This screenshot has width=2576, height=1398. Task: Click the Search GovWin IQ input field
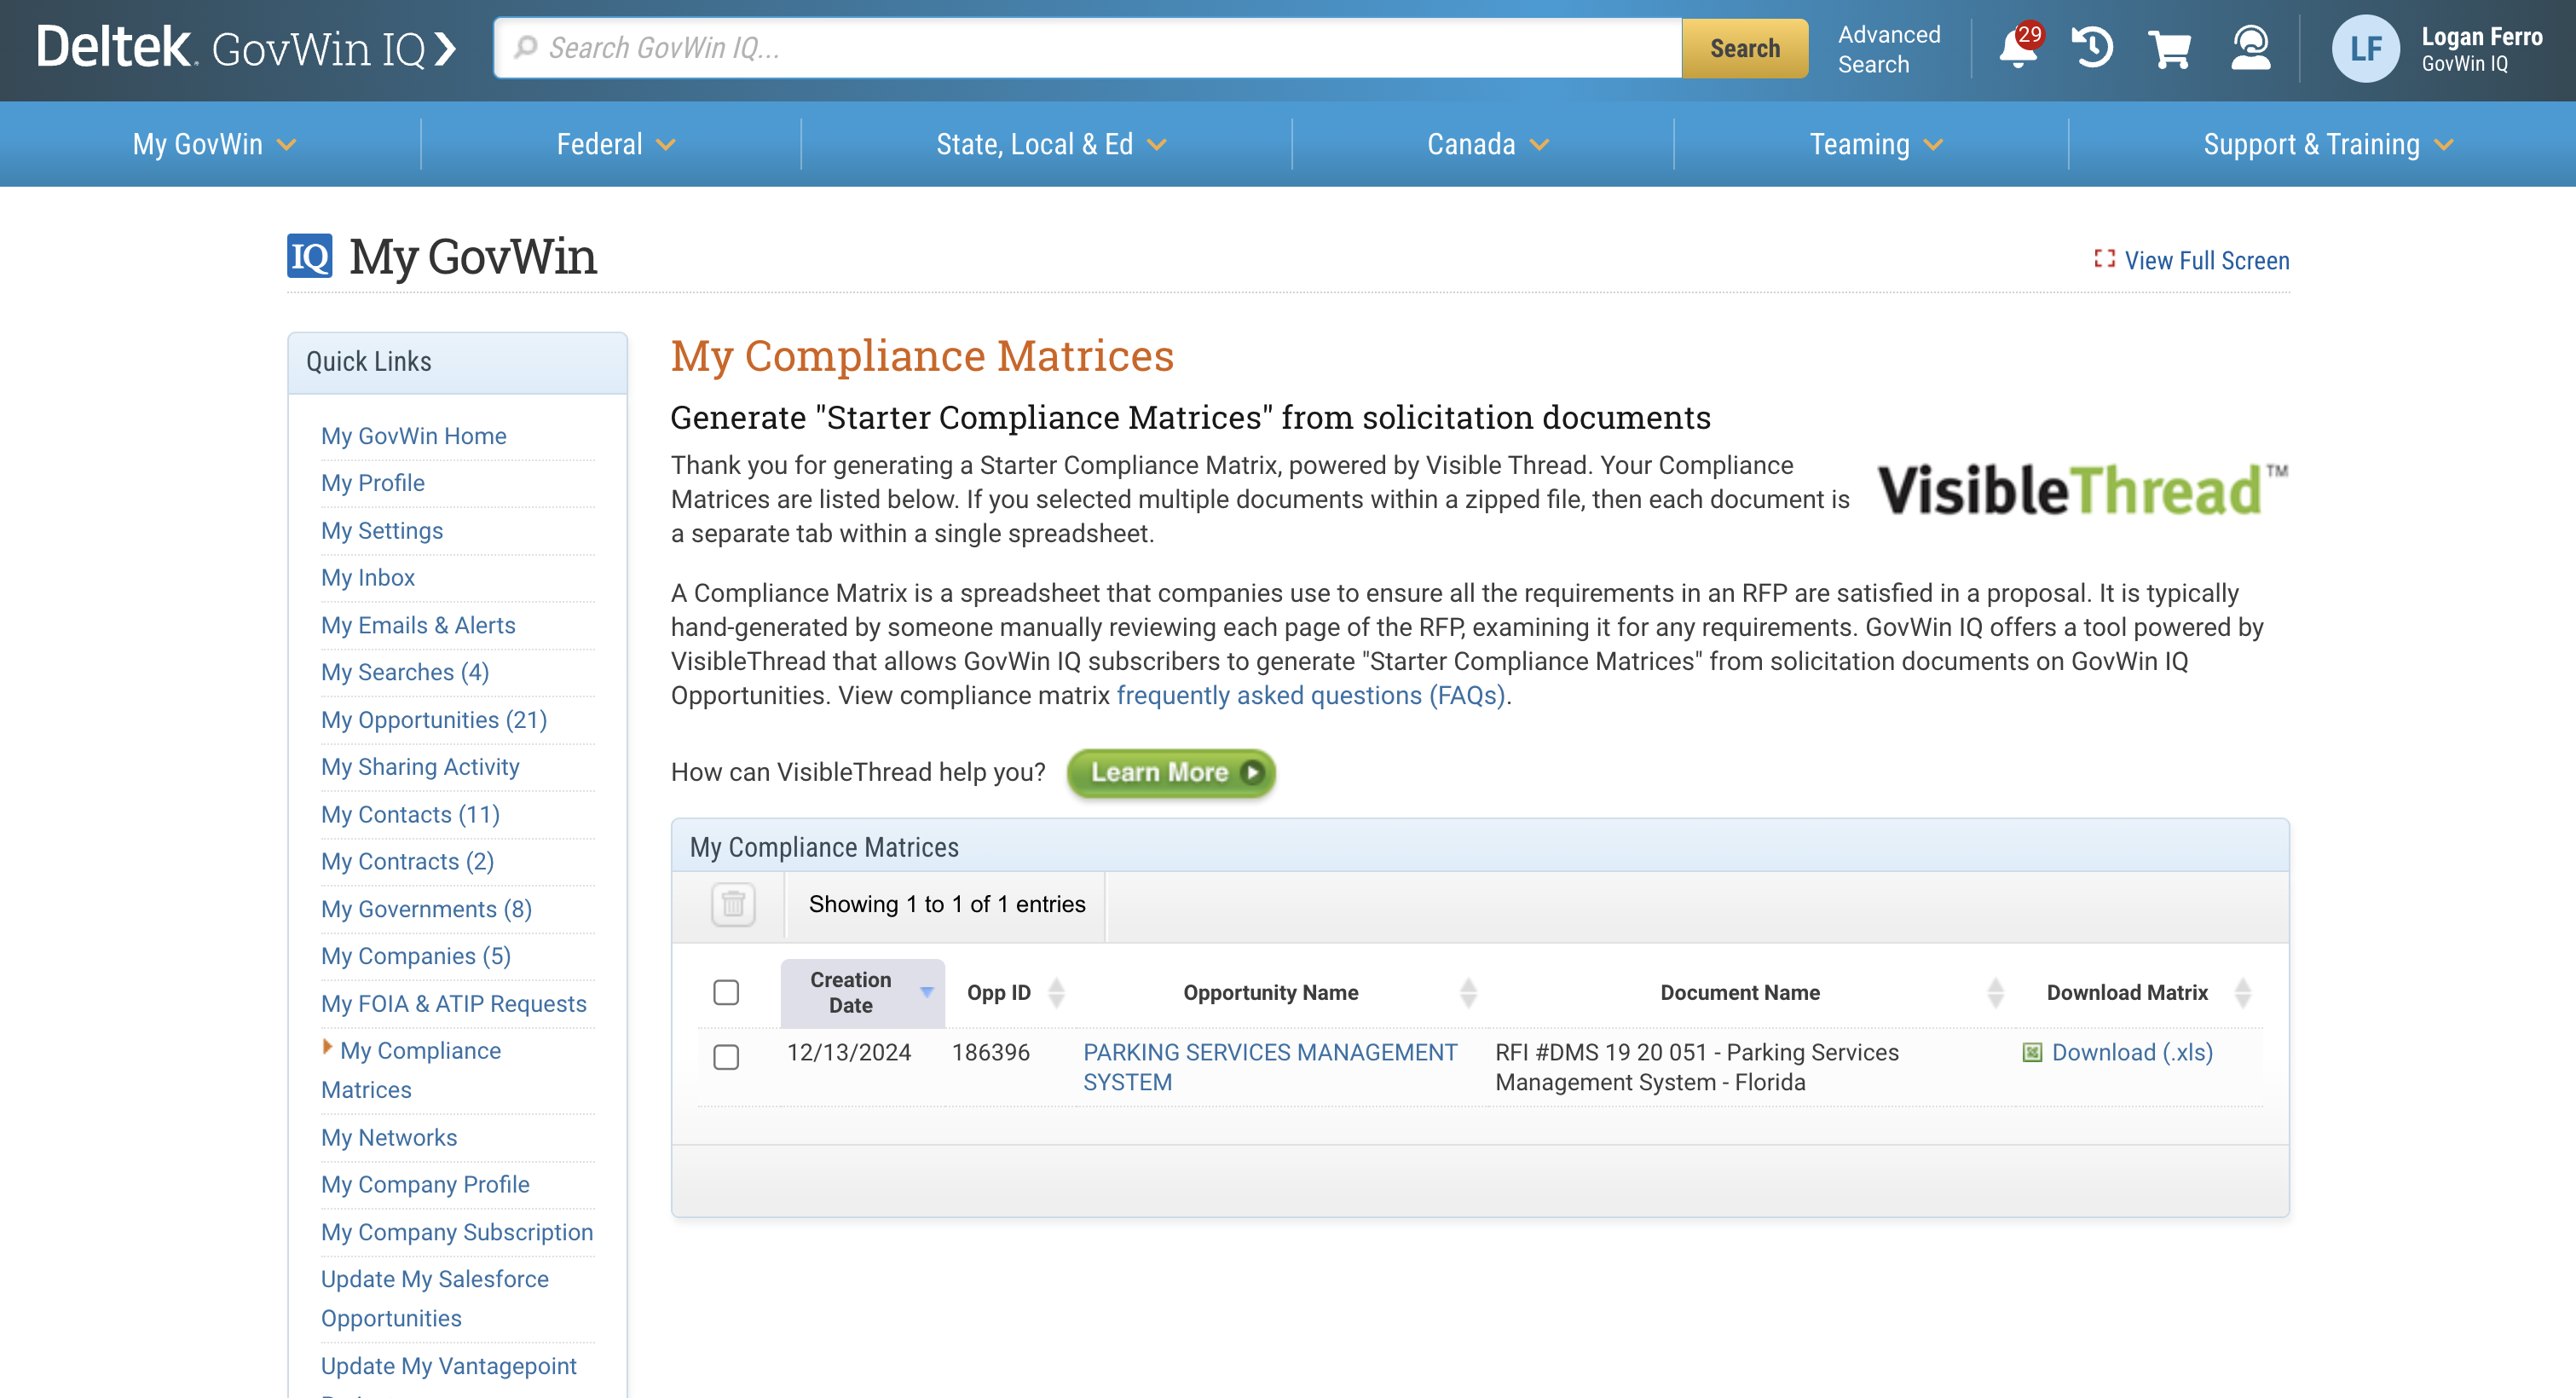1100,48
